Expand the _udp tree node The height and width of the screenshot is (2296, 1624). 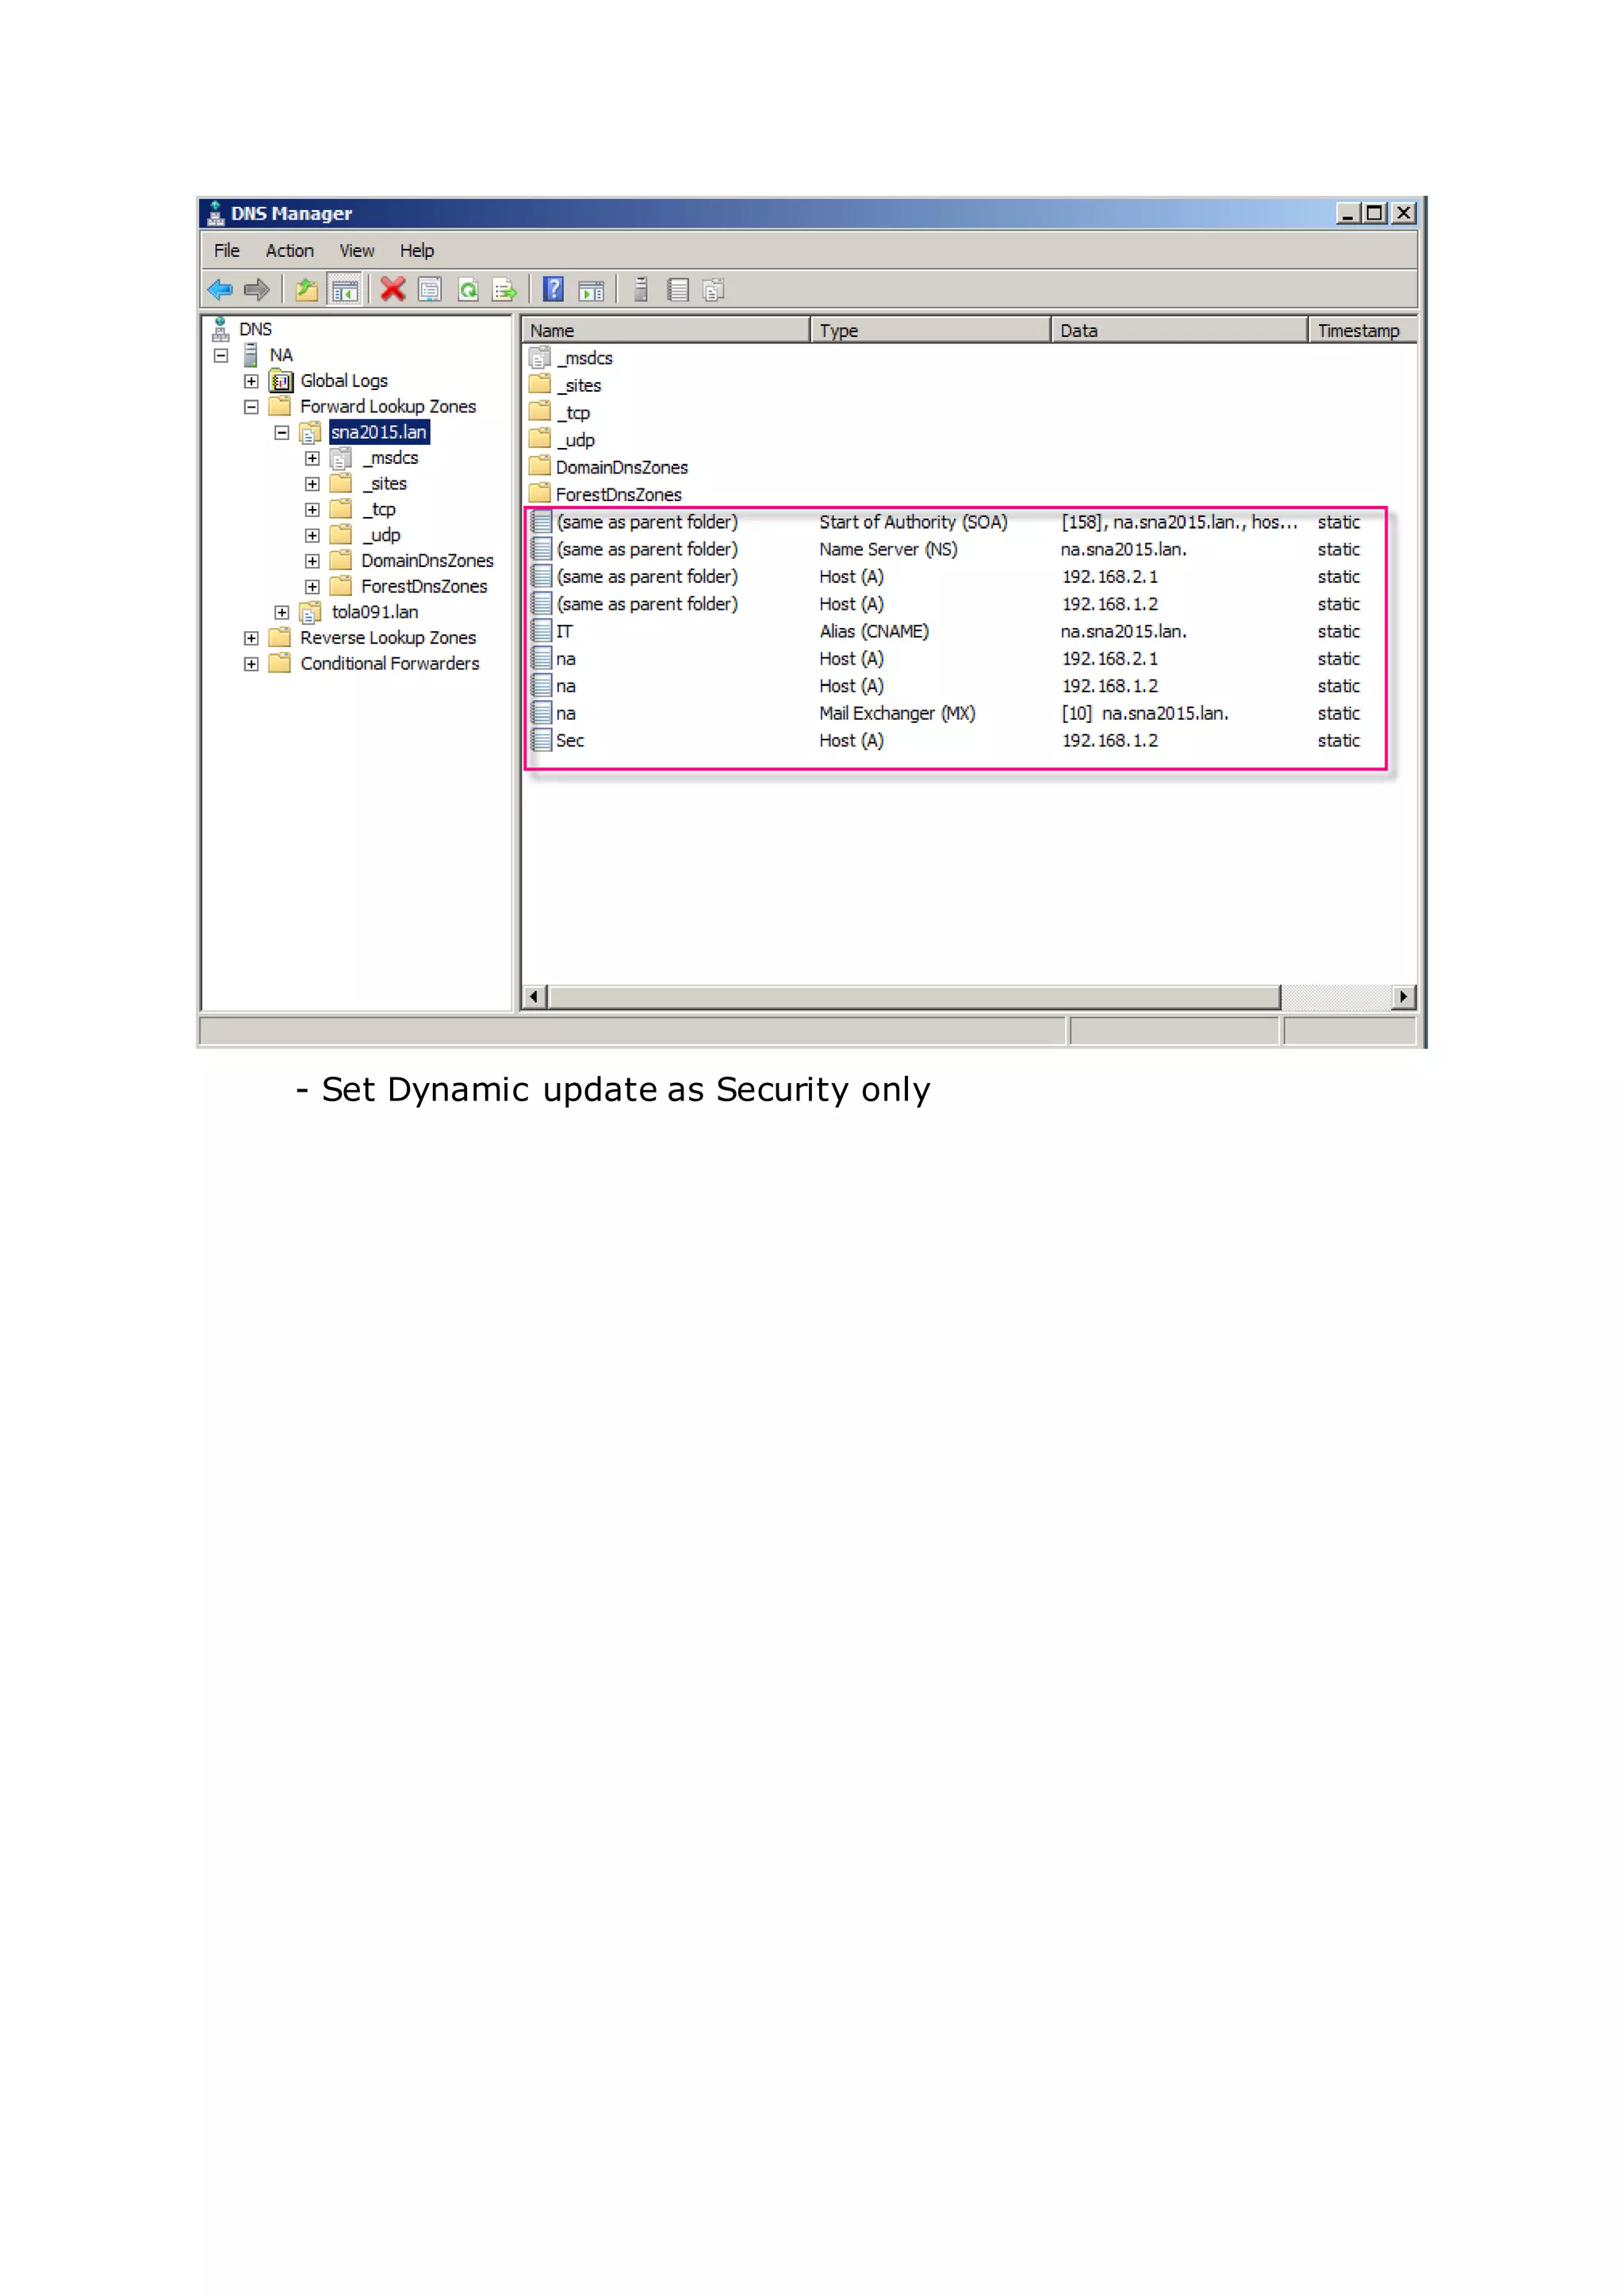tap(312, 535)
